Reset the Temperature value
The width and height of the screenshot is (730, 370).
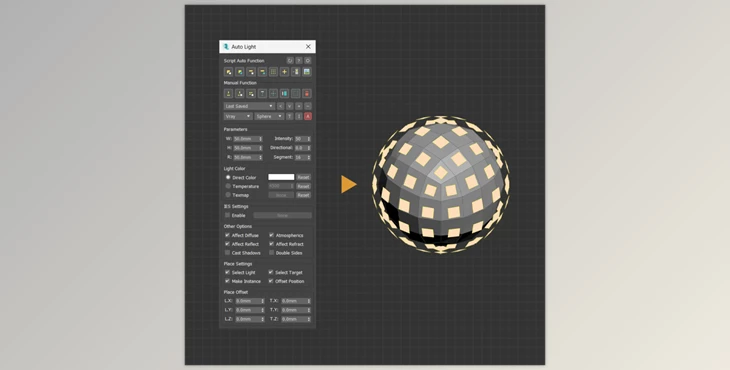click(x=303, y=186)
